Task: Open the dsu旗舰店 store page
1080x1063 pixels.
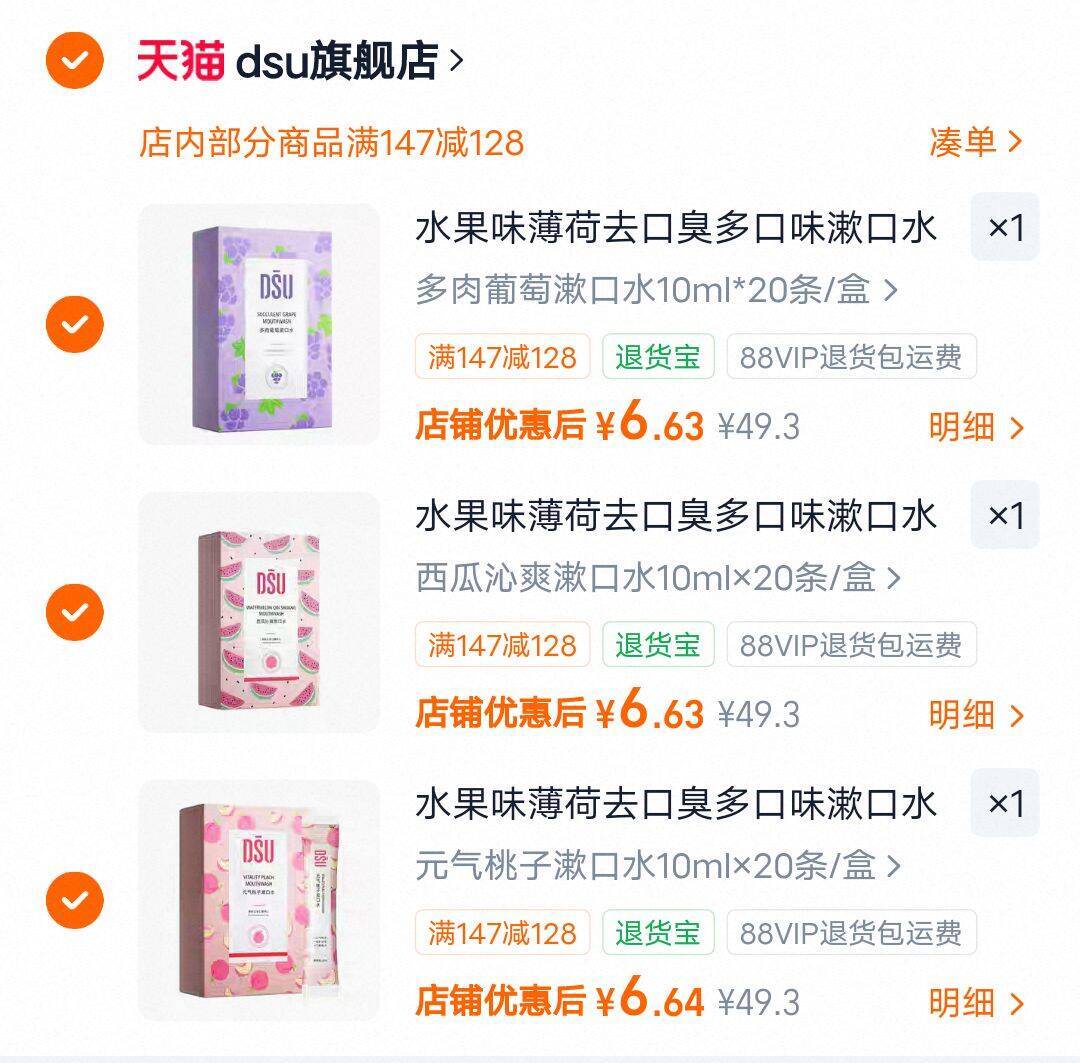Action: (349, 61)
